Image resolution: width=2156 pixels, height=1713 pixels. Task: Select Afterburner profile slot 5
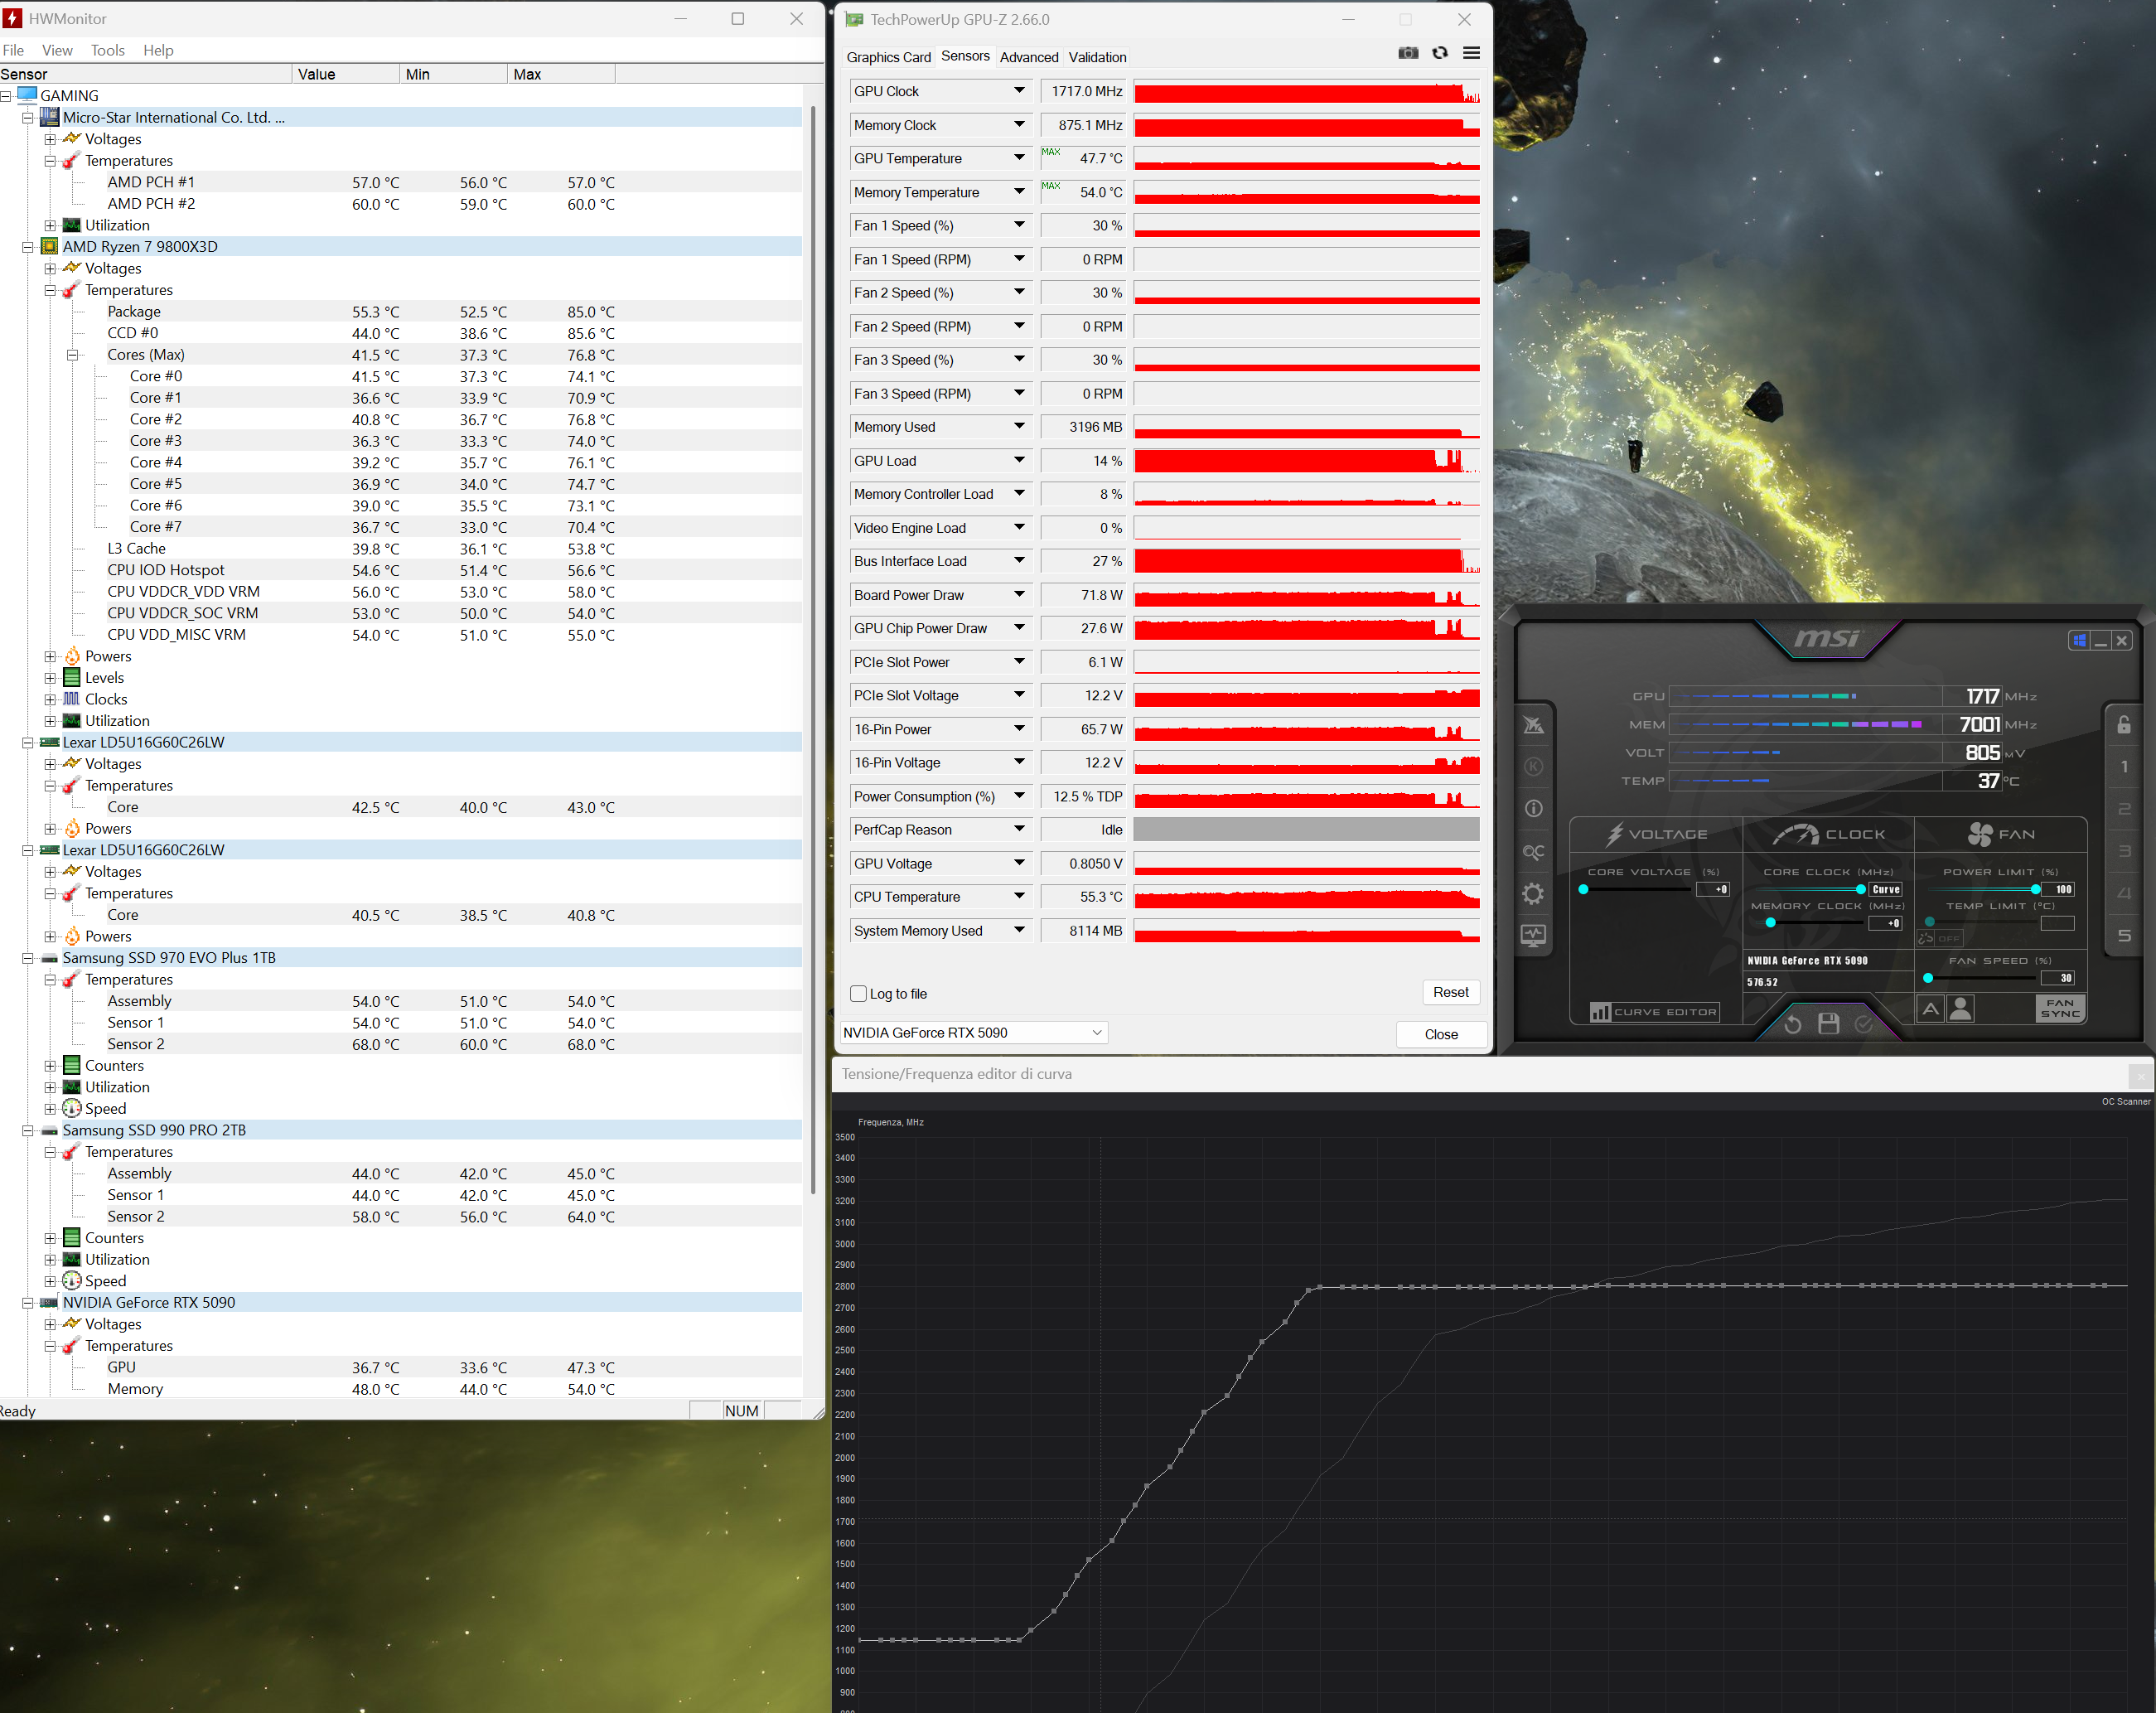[2124, 936]
